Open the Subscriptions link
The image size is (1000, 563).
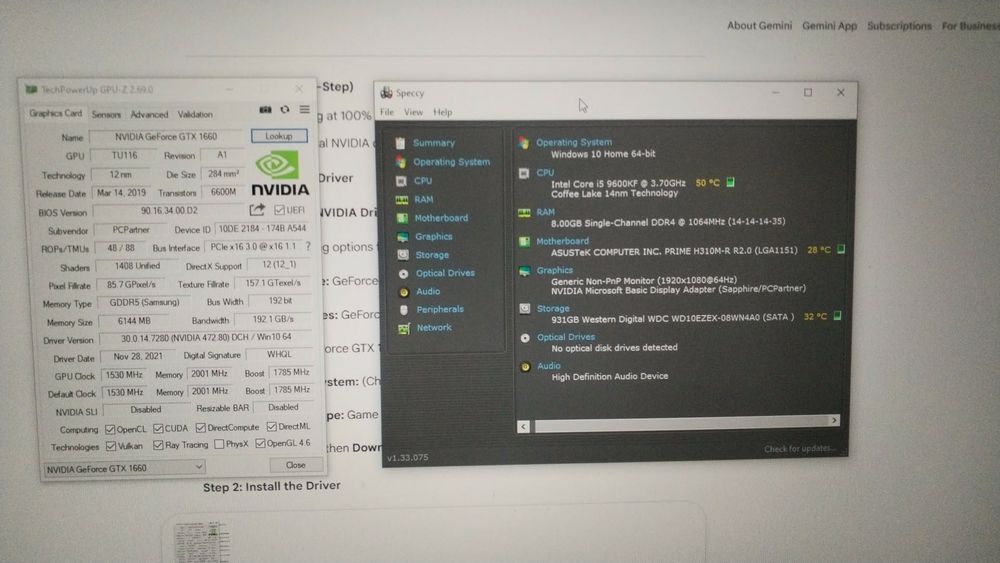pos(899,26)
